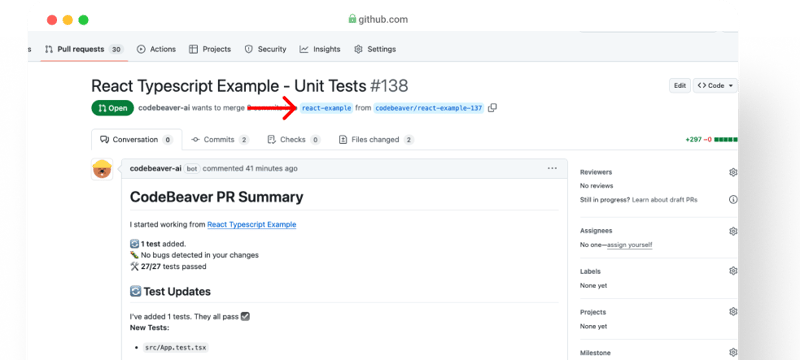Click the codebeaver-ai beaver avatar

tap(102, 169)
